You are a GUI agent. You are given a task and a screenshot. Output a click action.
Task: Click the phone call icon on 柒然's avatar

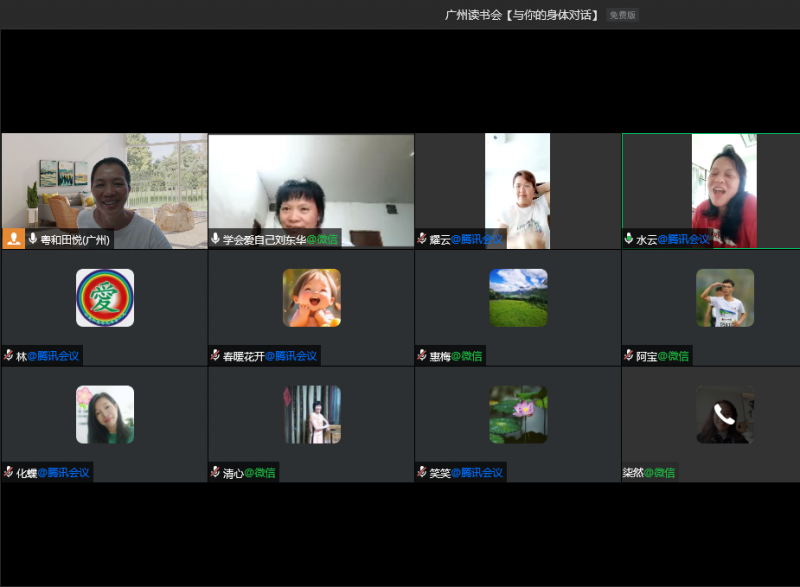click(725, 414)
